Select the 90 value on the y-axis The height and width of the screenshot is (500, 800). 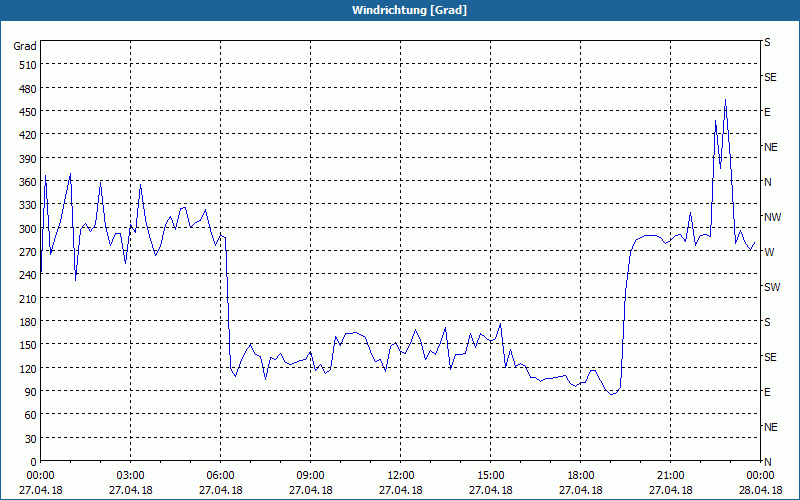point(31,392)
